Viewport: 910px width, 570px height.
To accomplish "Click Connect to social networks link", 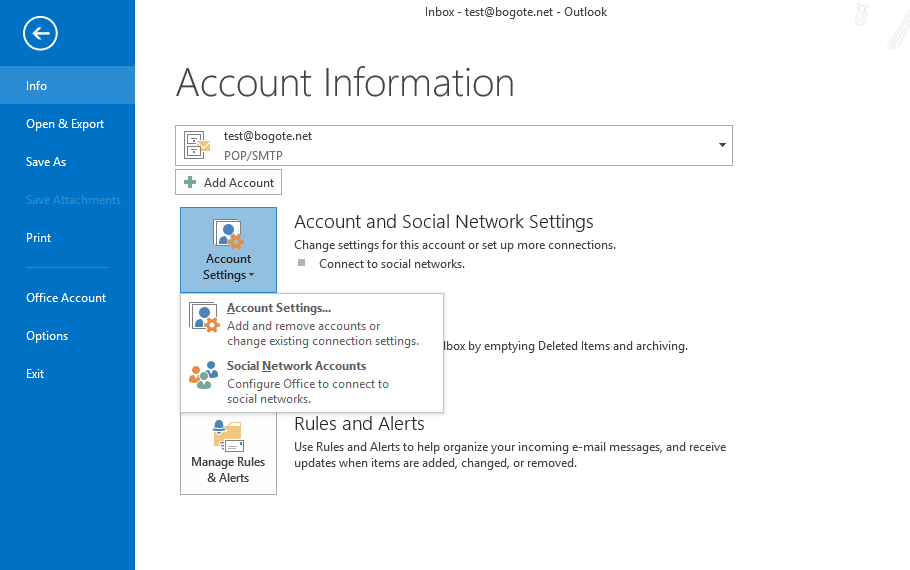I will point(391,264).
